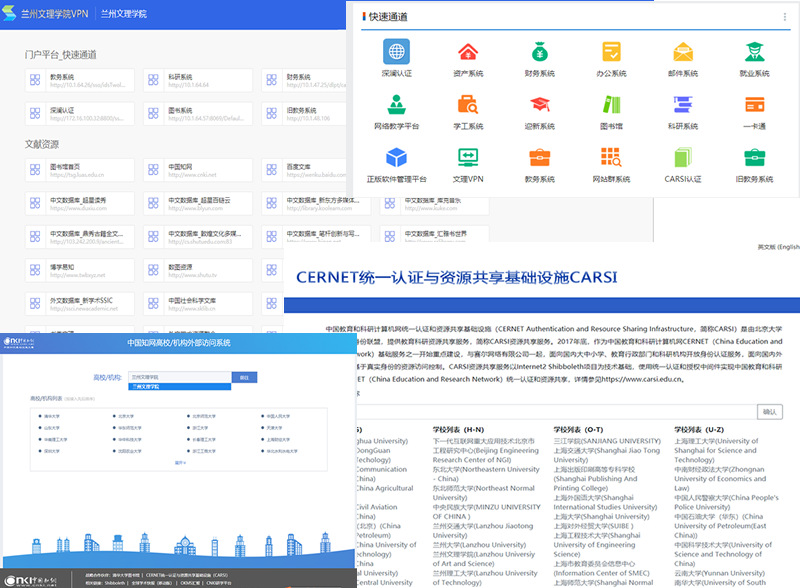This screenshot has width=800, height=588.
Task: Open the 文理VPN monitor icon
Action: 468,157
